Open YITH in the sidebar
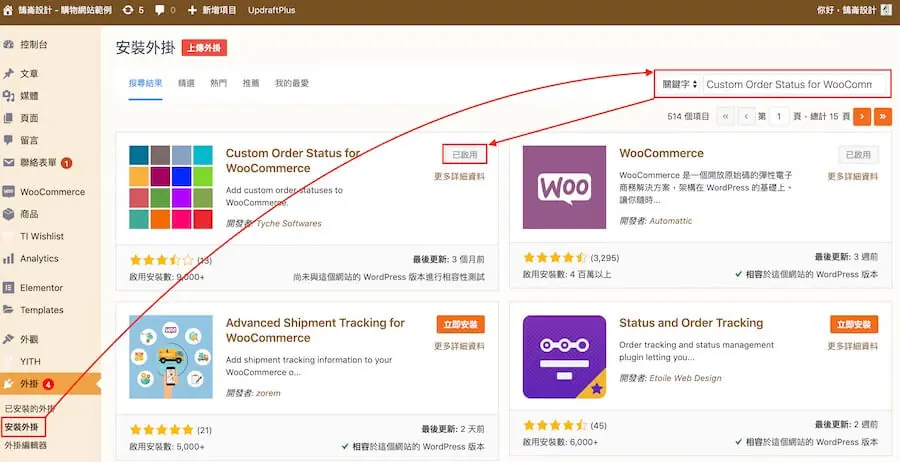900x462 pixels. click(30, 362)
